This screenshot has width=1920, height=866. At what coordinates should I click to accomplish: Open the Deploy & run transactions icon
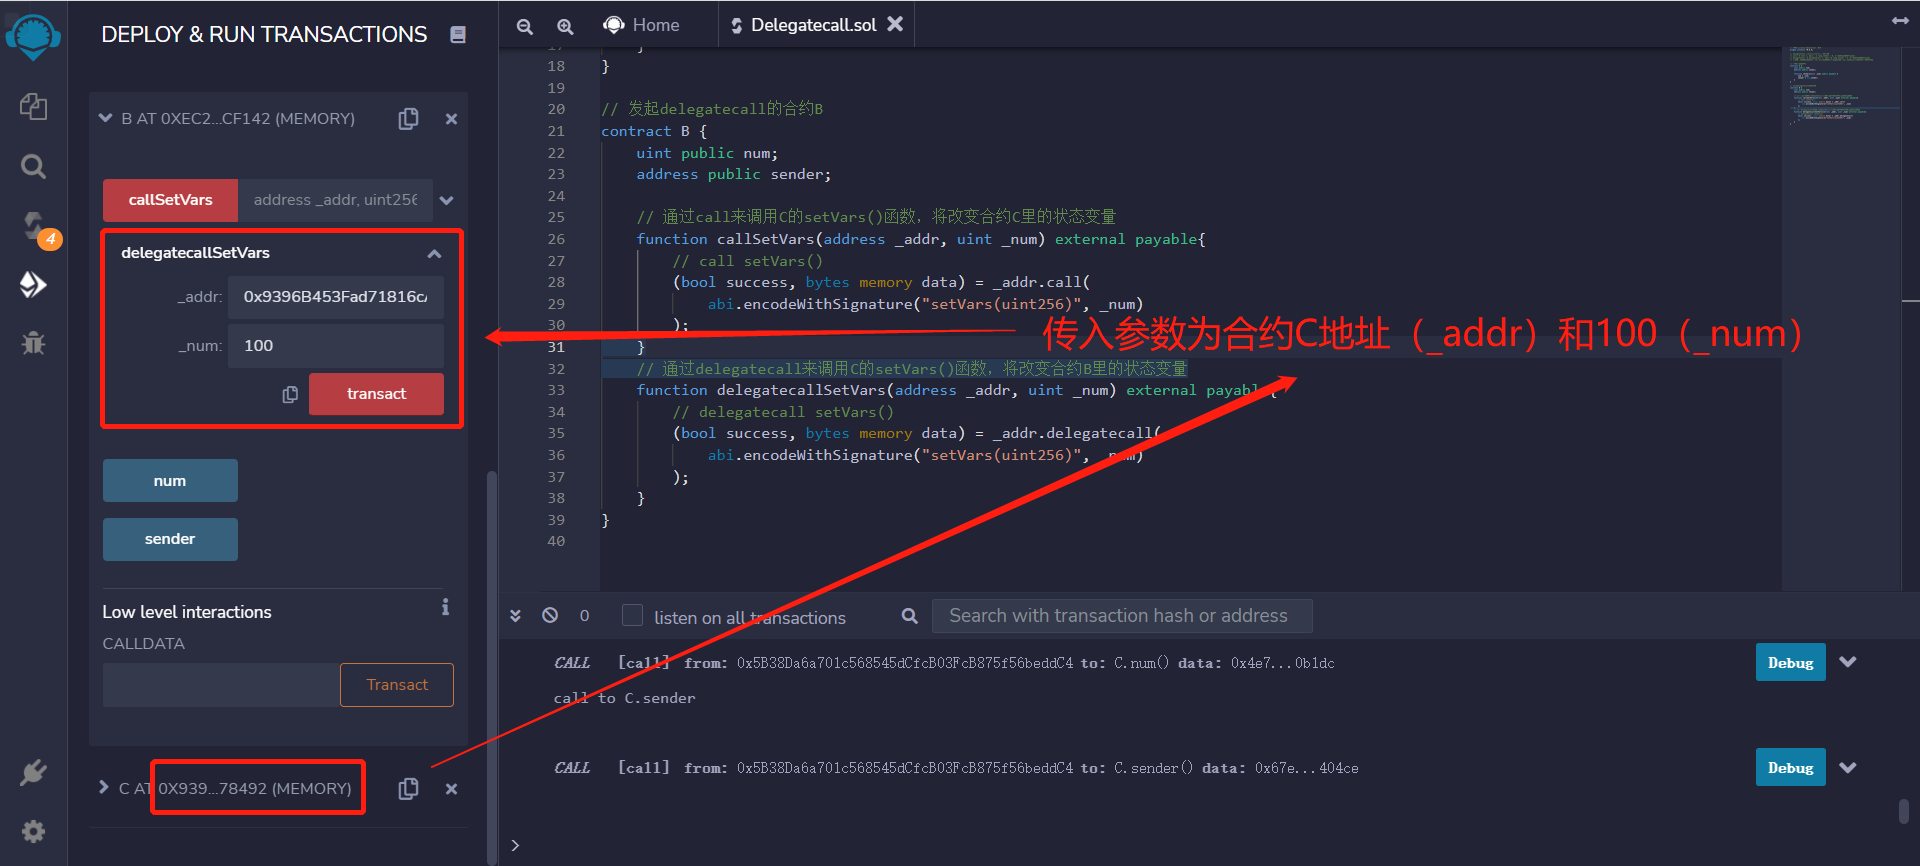point(33,285)
